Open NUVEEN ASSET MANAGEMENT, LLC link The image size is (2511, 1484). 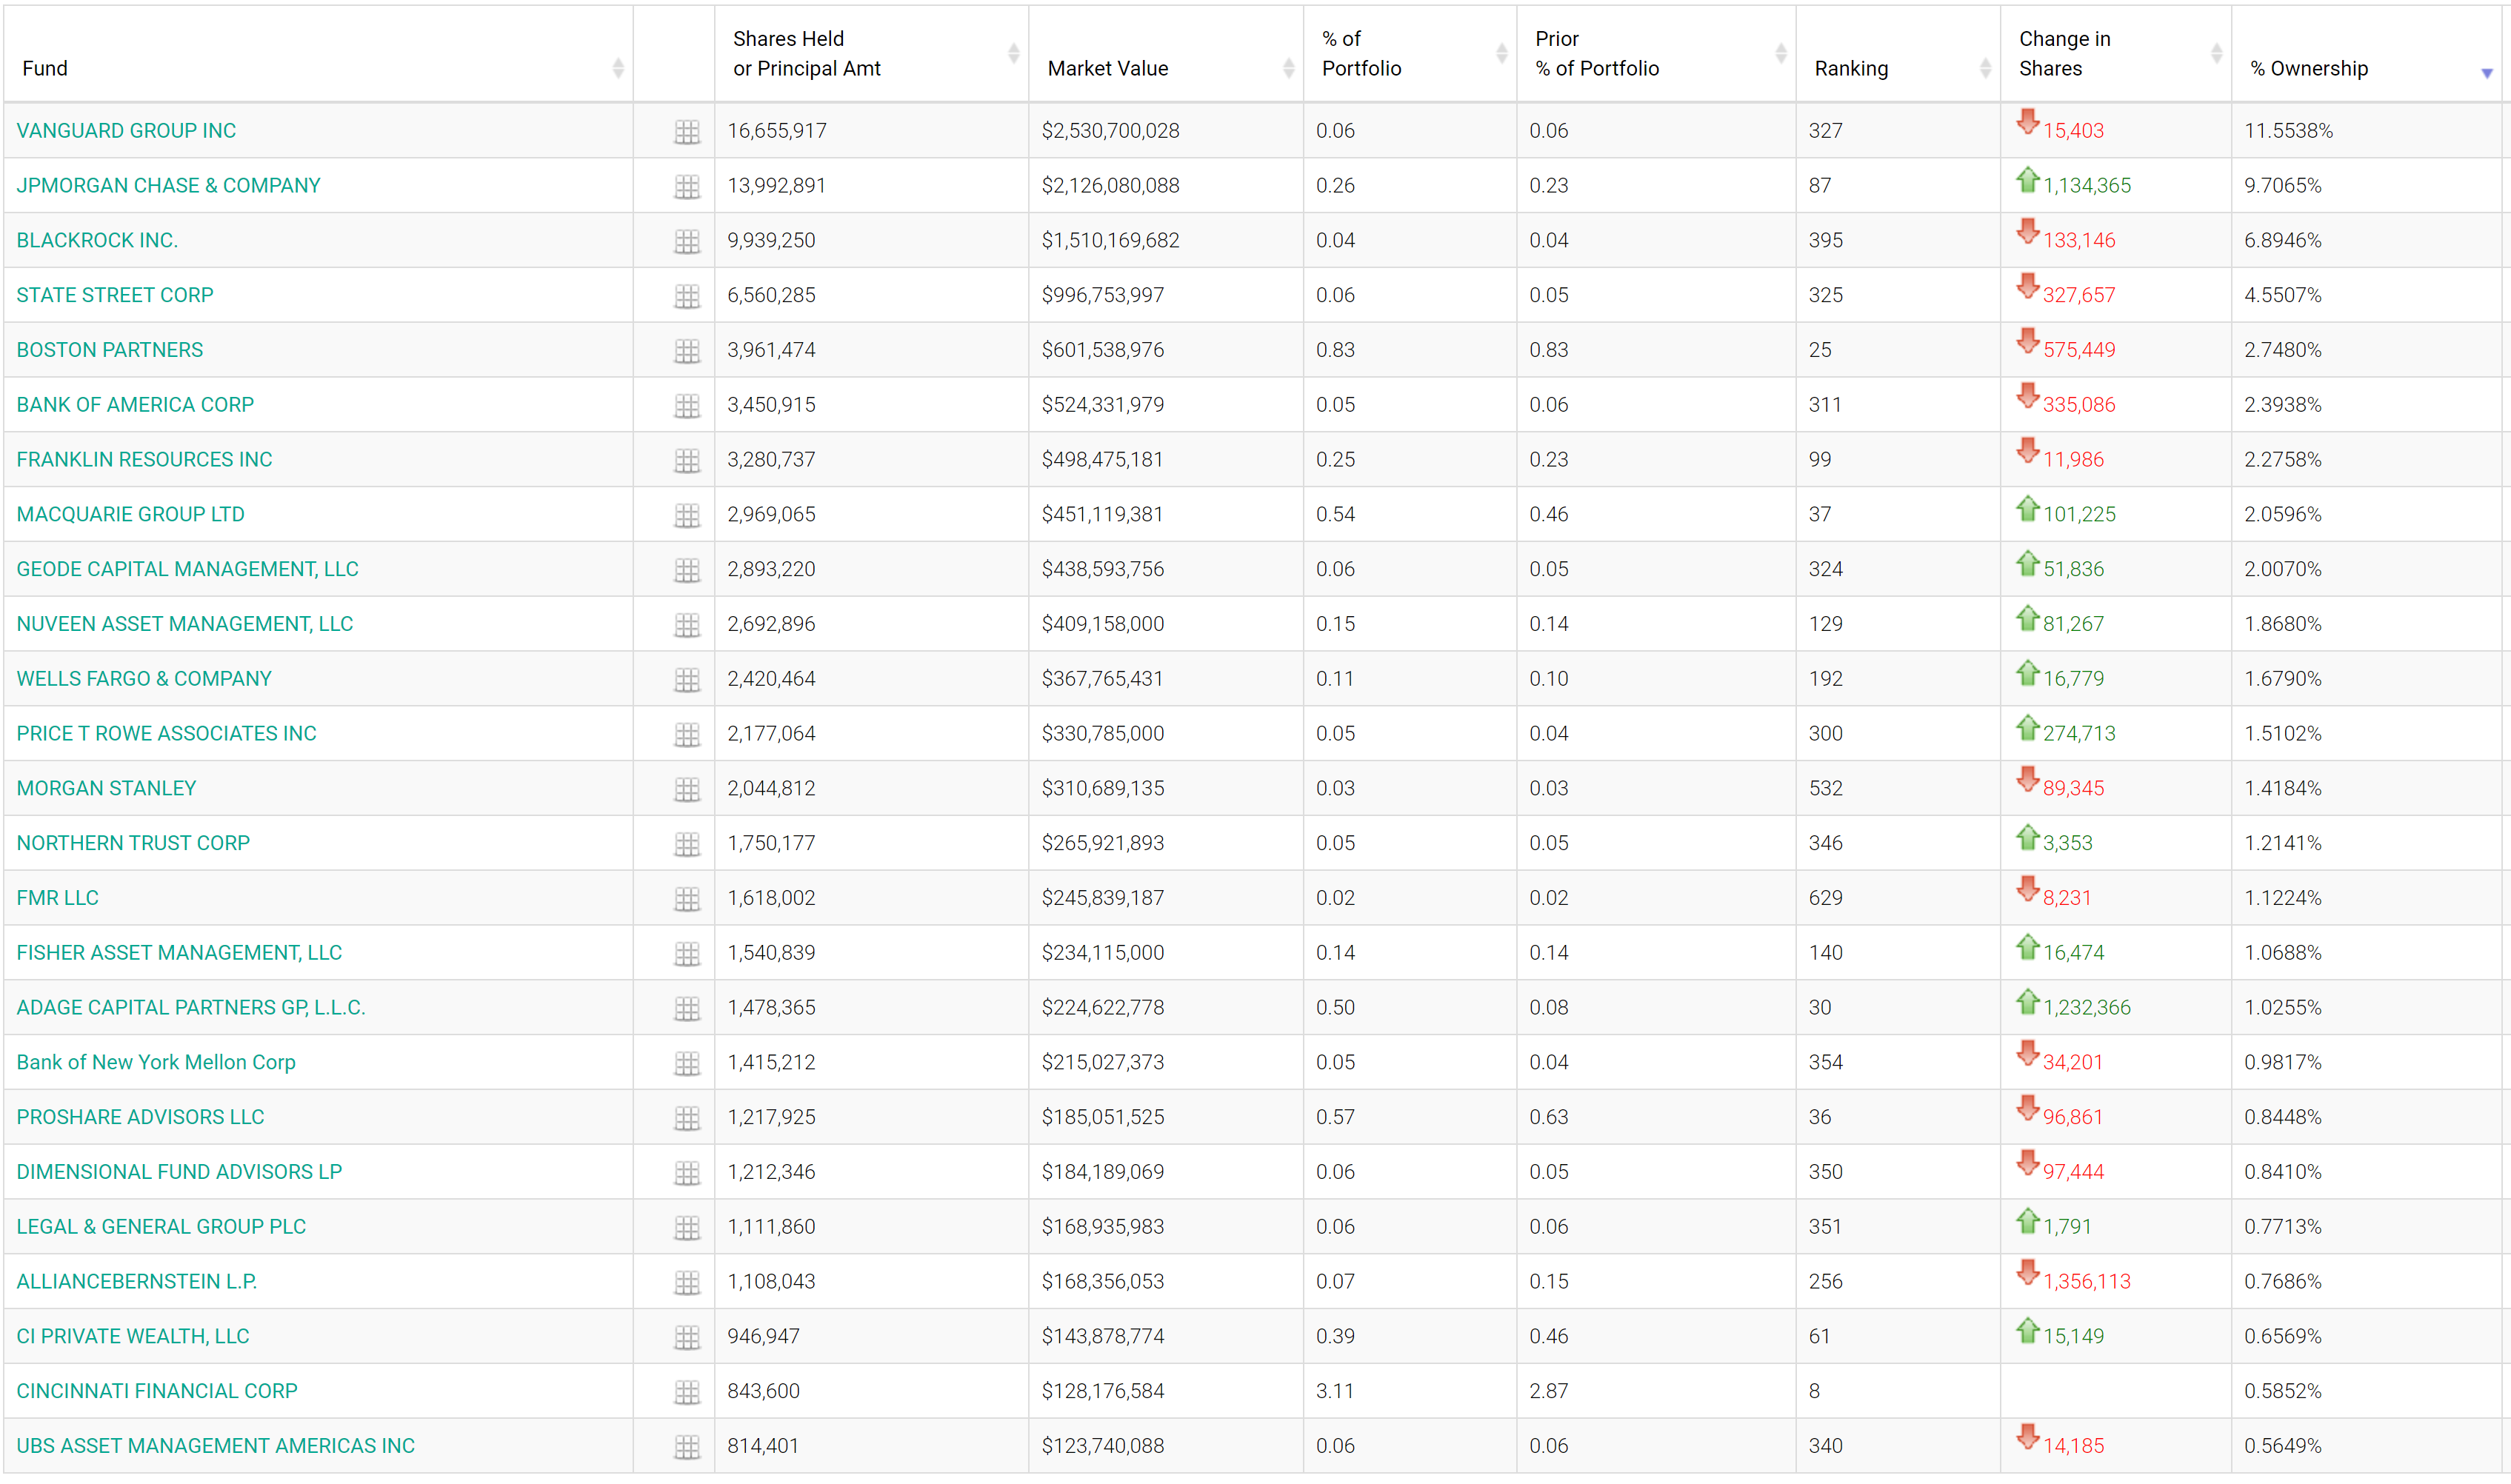click(x=185, y=624)
